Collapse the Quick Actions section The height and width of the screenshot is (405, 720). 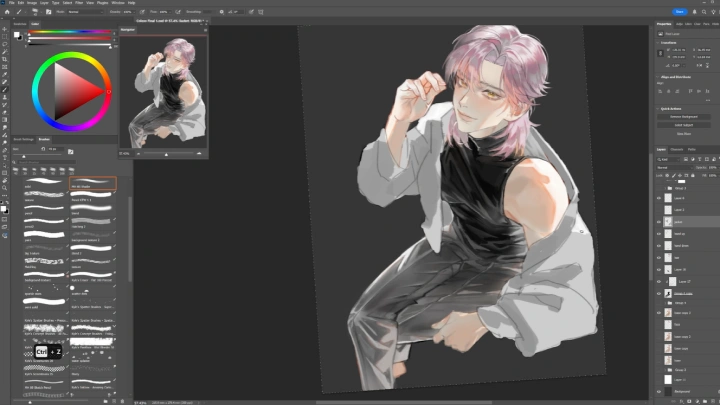658,109
